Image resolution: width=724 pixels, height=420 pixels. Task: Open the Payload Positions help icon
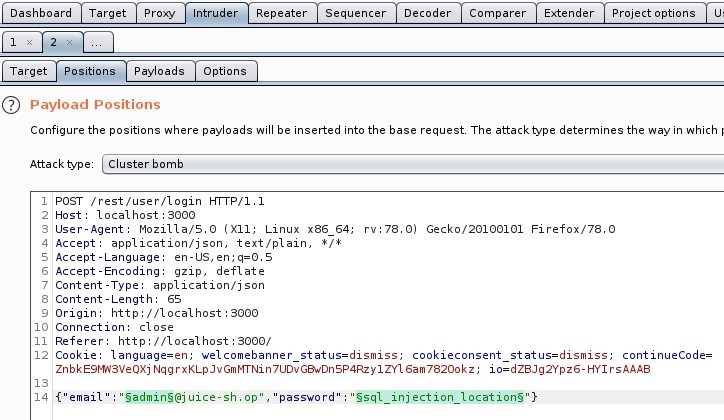coord(11,105)
